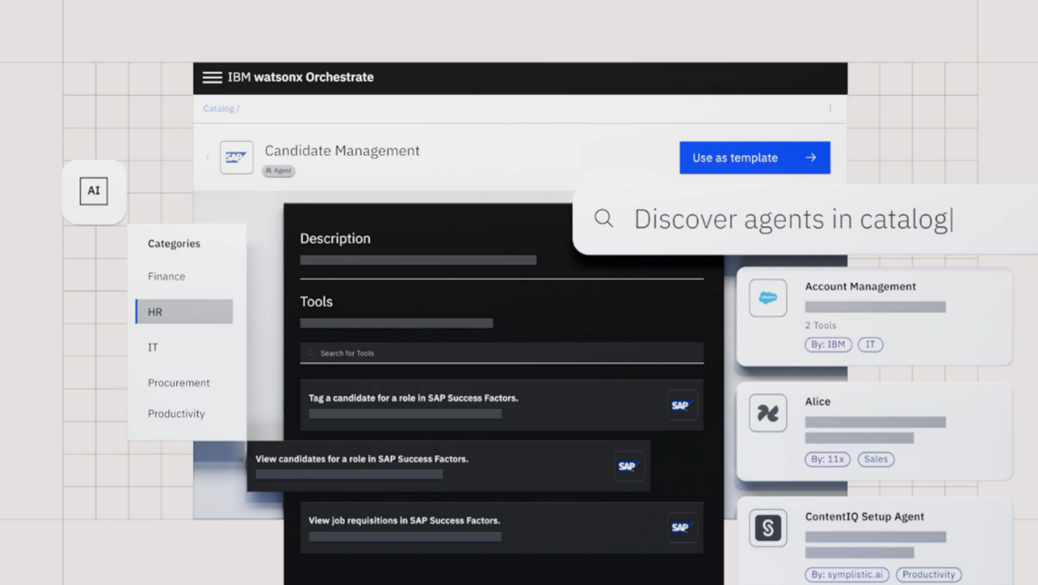Open the hamburger navigation menu

coord(212,77)
